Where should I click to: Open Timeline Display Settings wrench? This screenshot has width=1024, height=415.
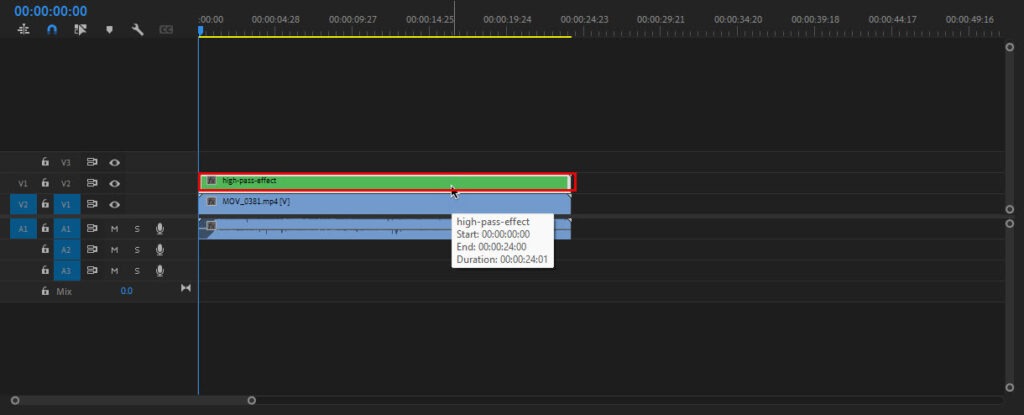click(x=138, y=30)
